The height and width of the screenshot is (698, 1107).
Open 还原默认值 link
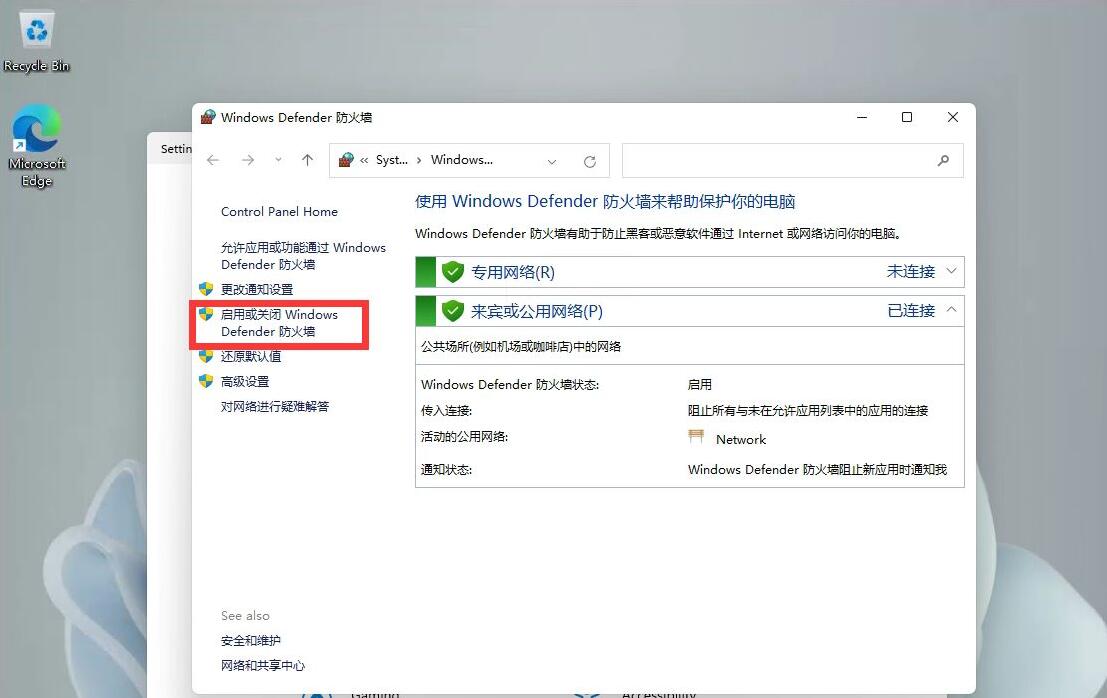coord(251,356)
